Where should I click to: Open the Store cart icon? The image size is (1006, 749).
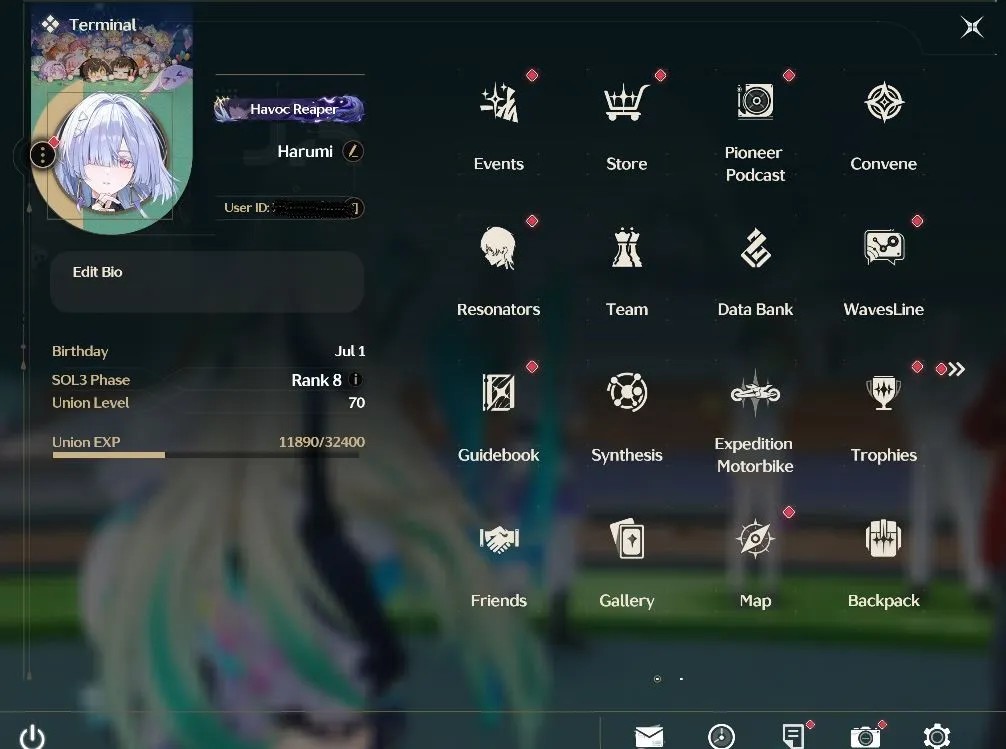(626, 103)
